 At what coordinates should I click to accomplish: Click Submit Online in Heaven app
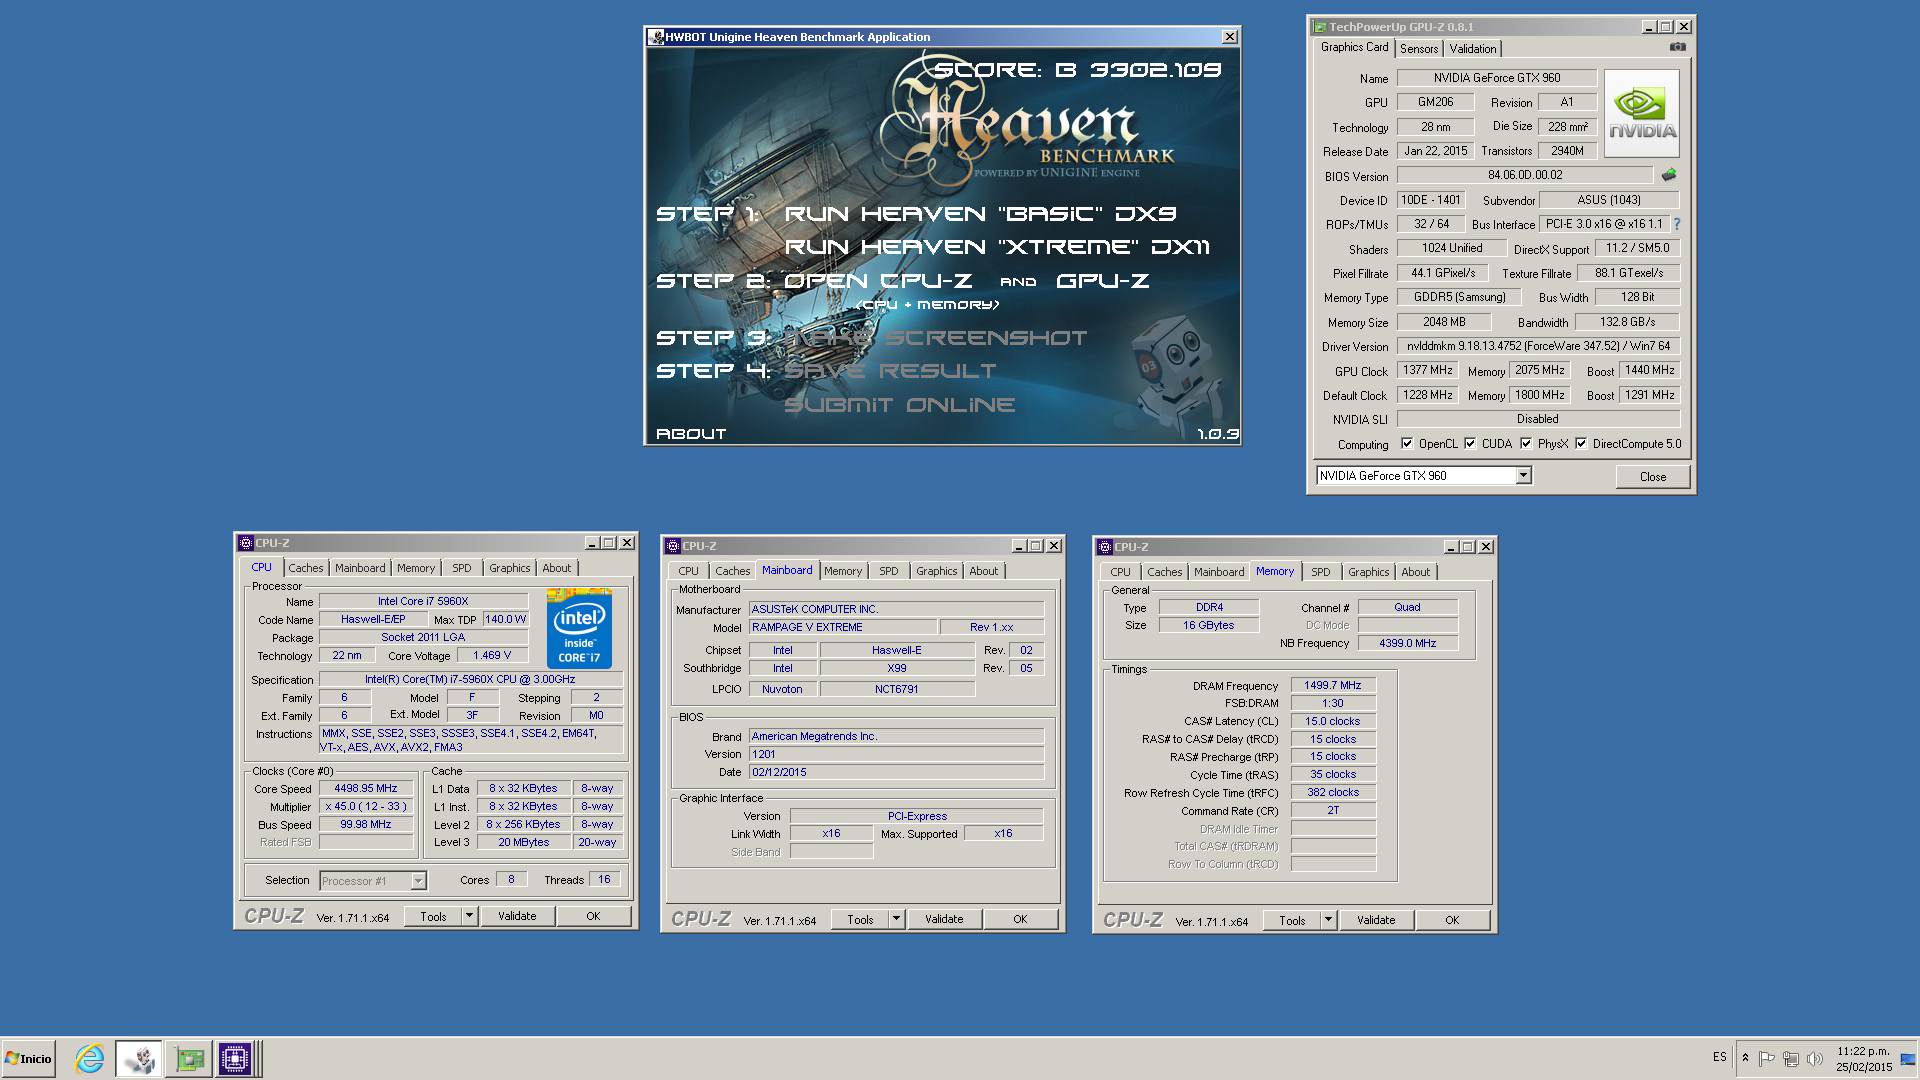900,405
